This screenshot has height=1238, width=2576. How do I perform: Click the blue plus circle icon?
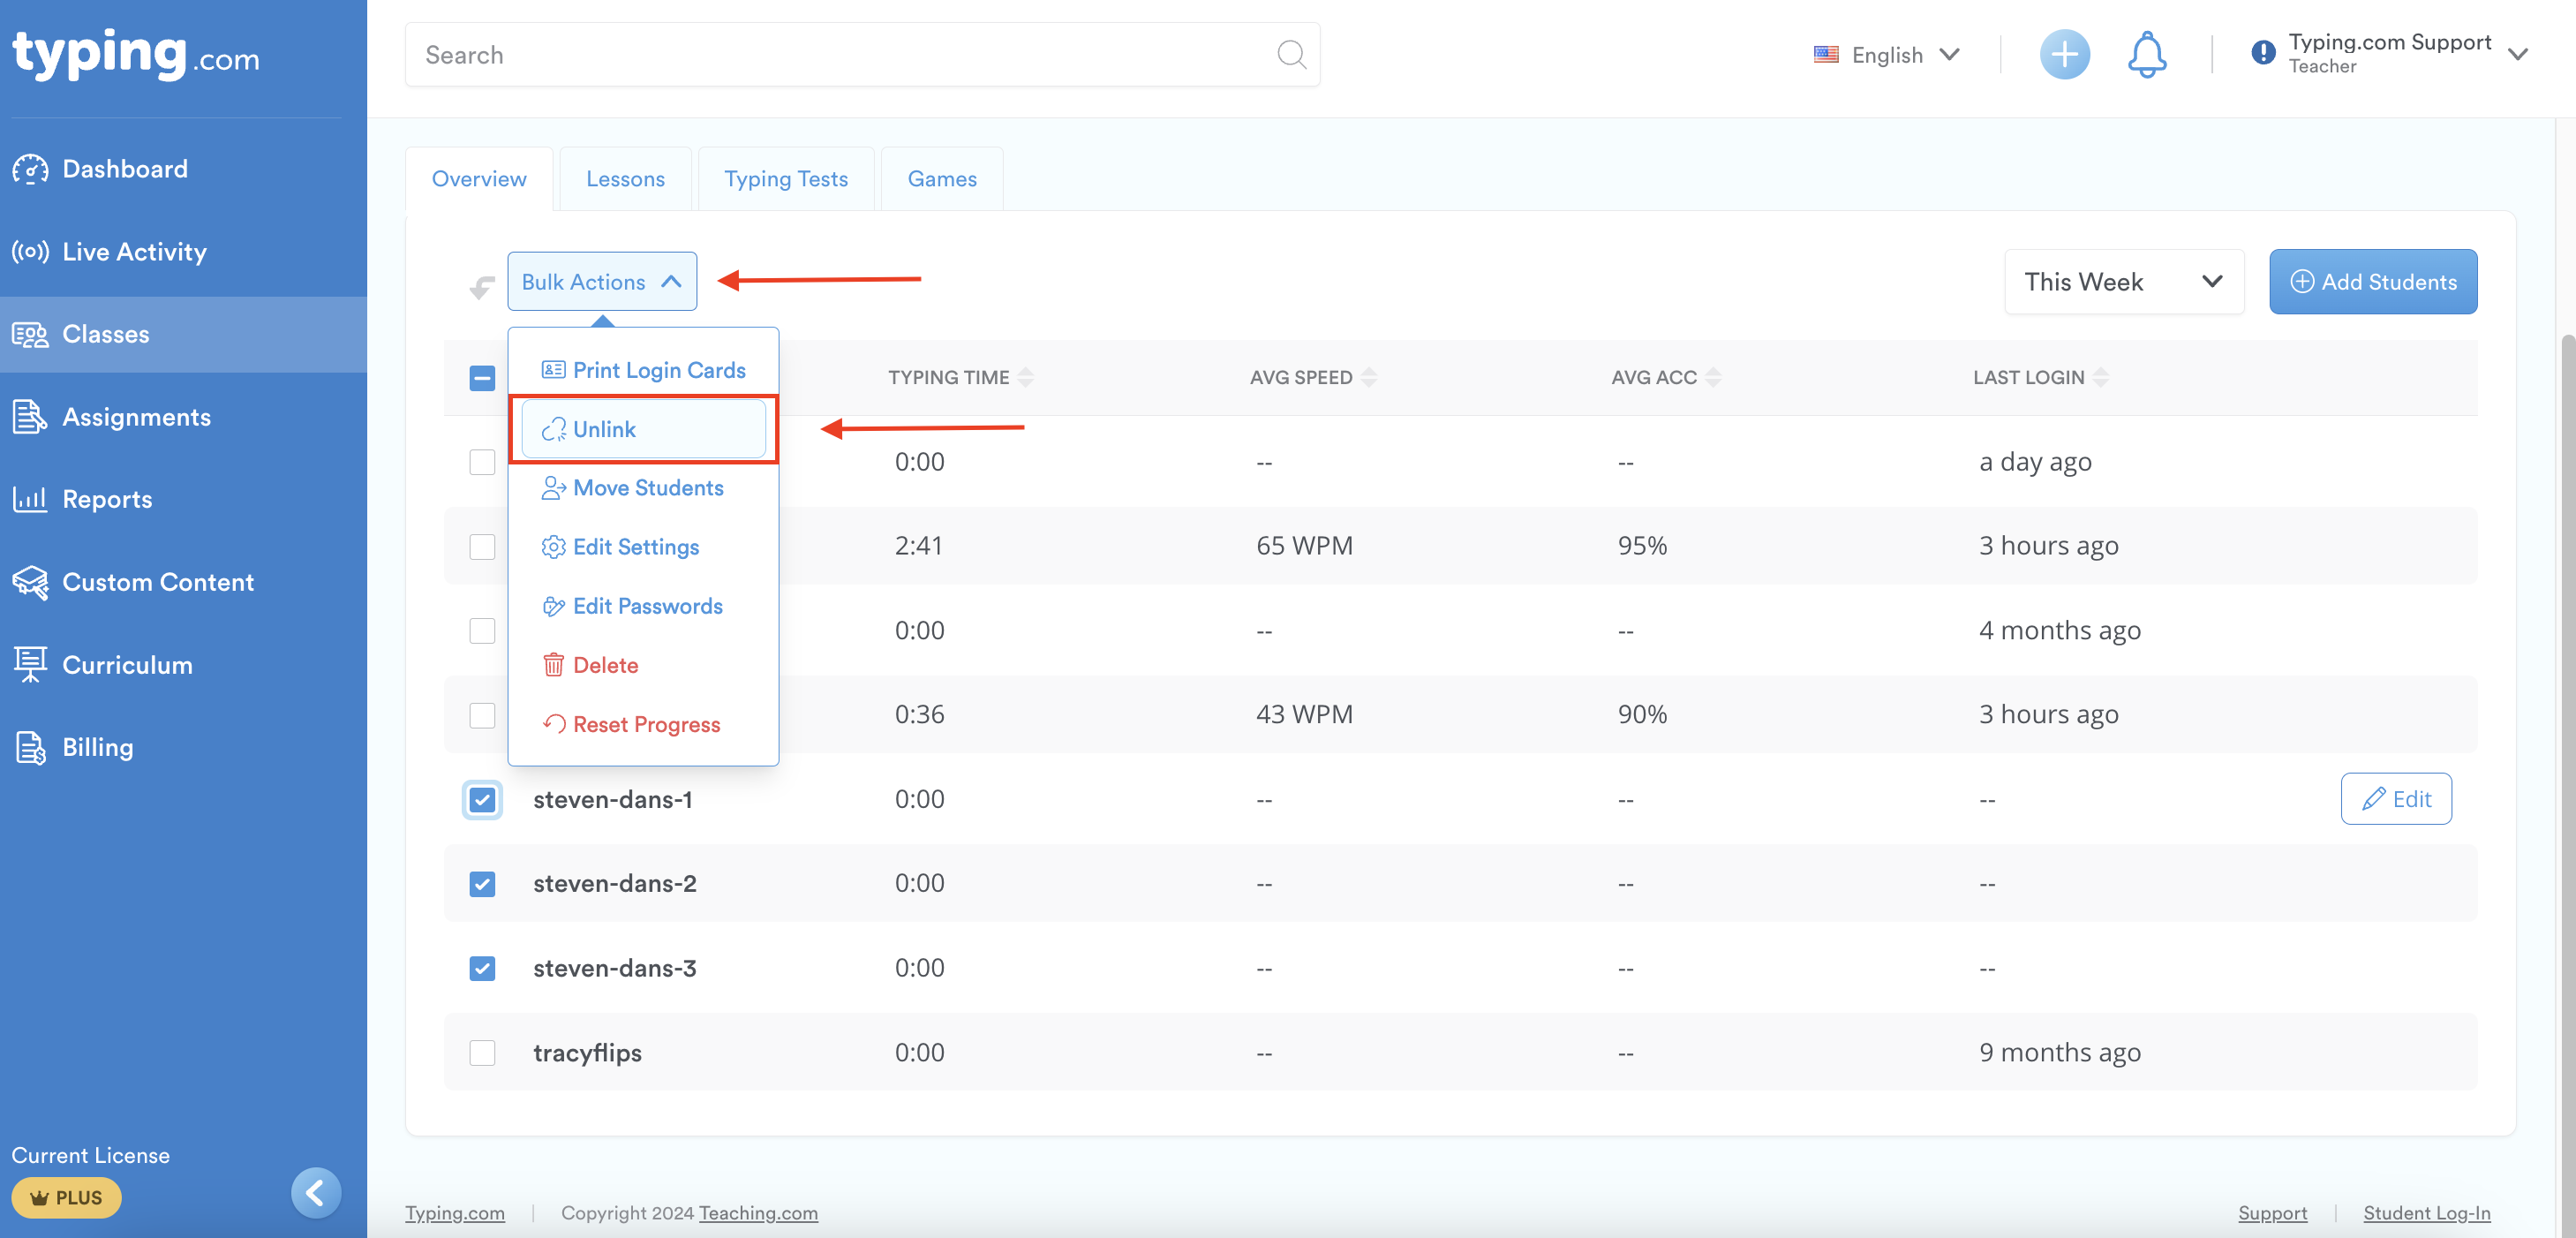pos(2064,55)
